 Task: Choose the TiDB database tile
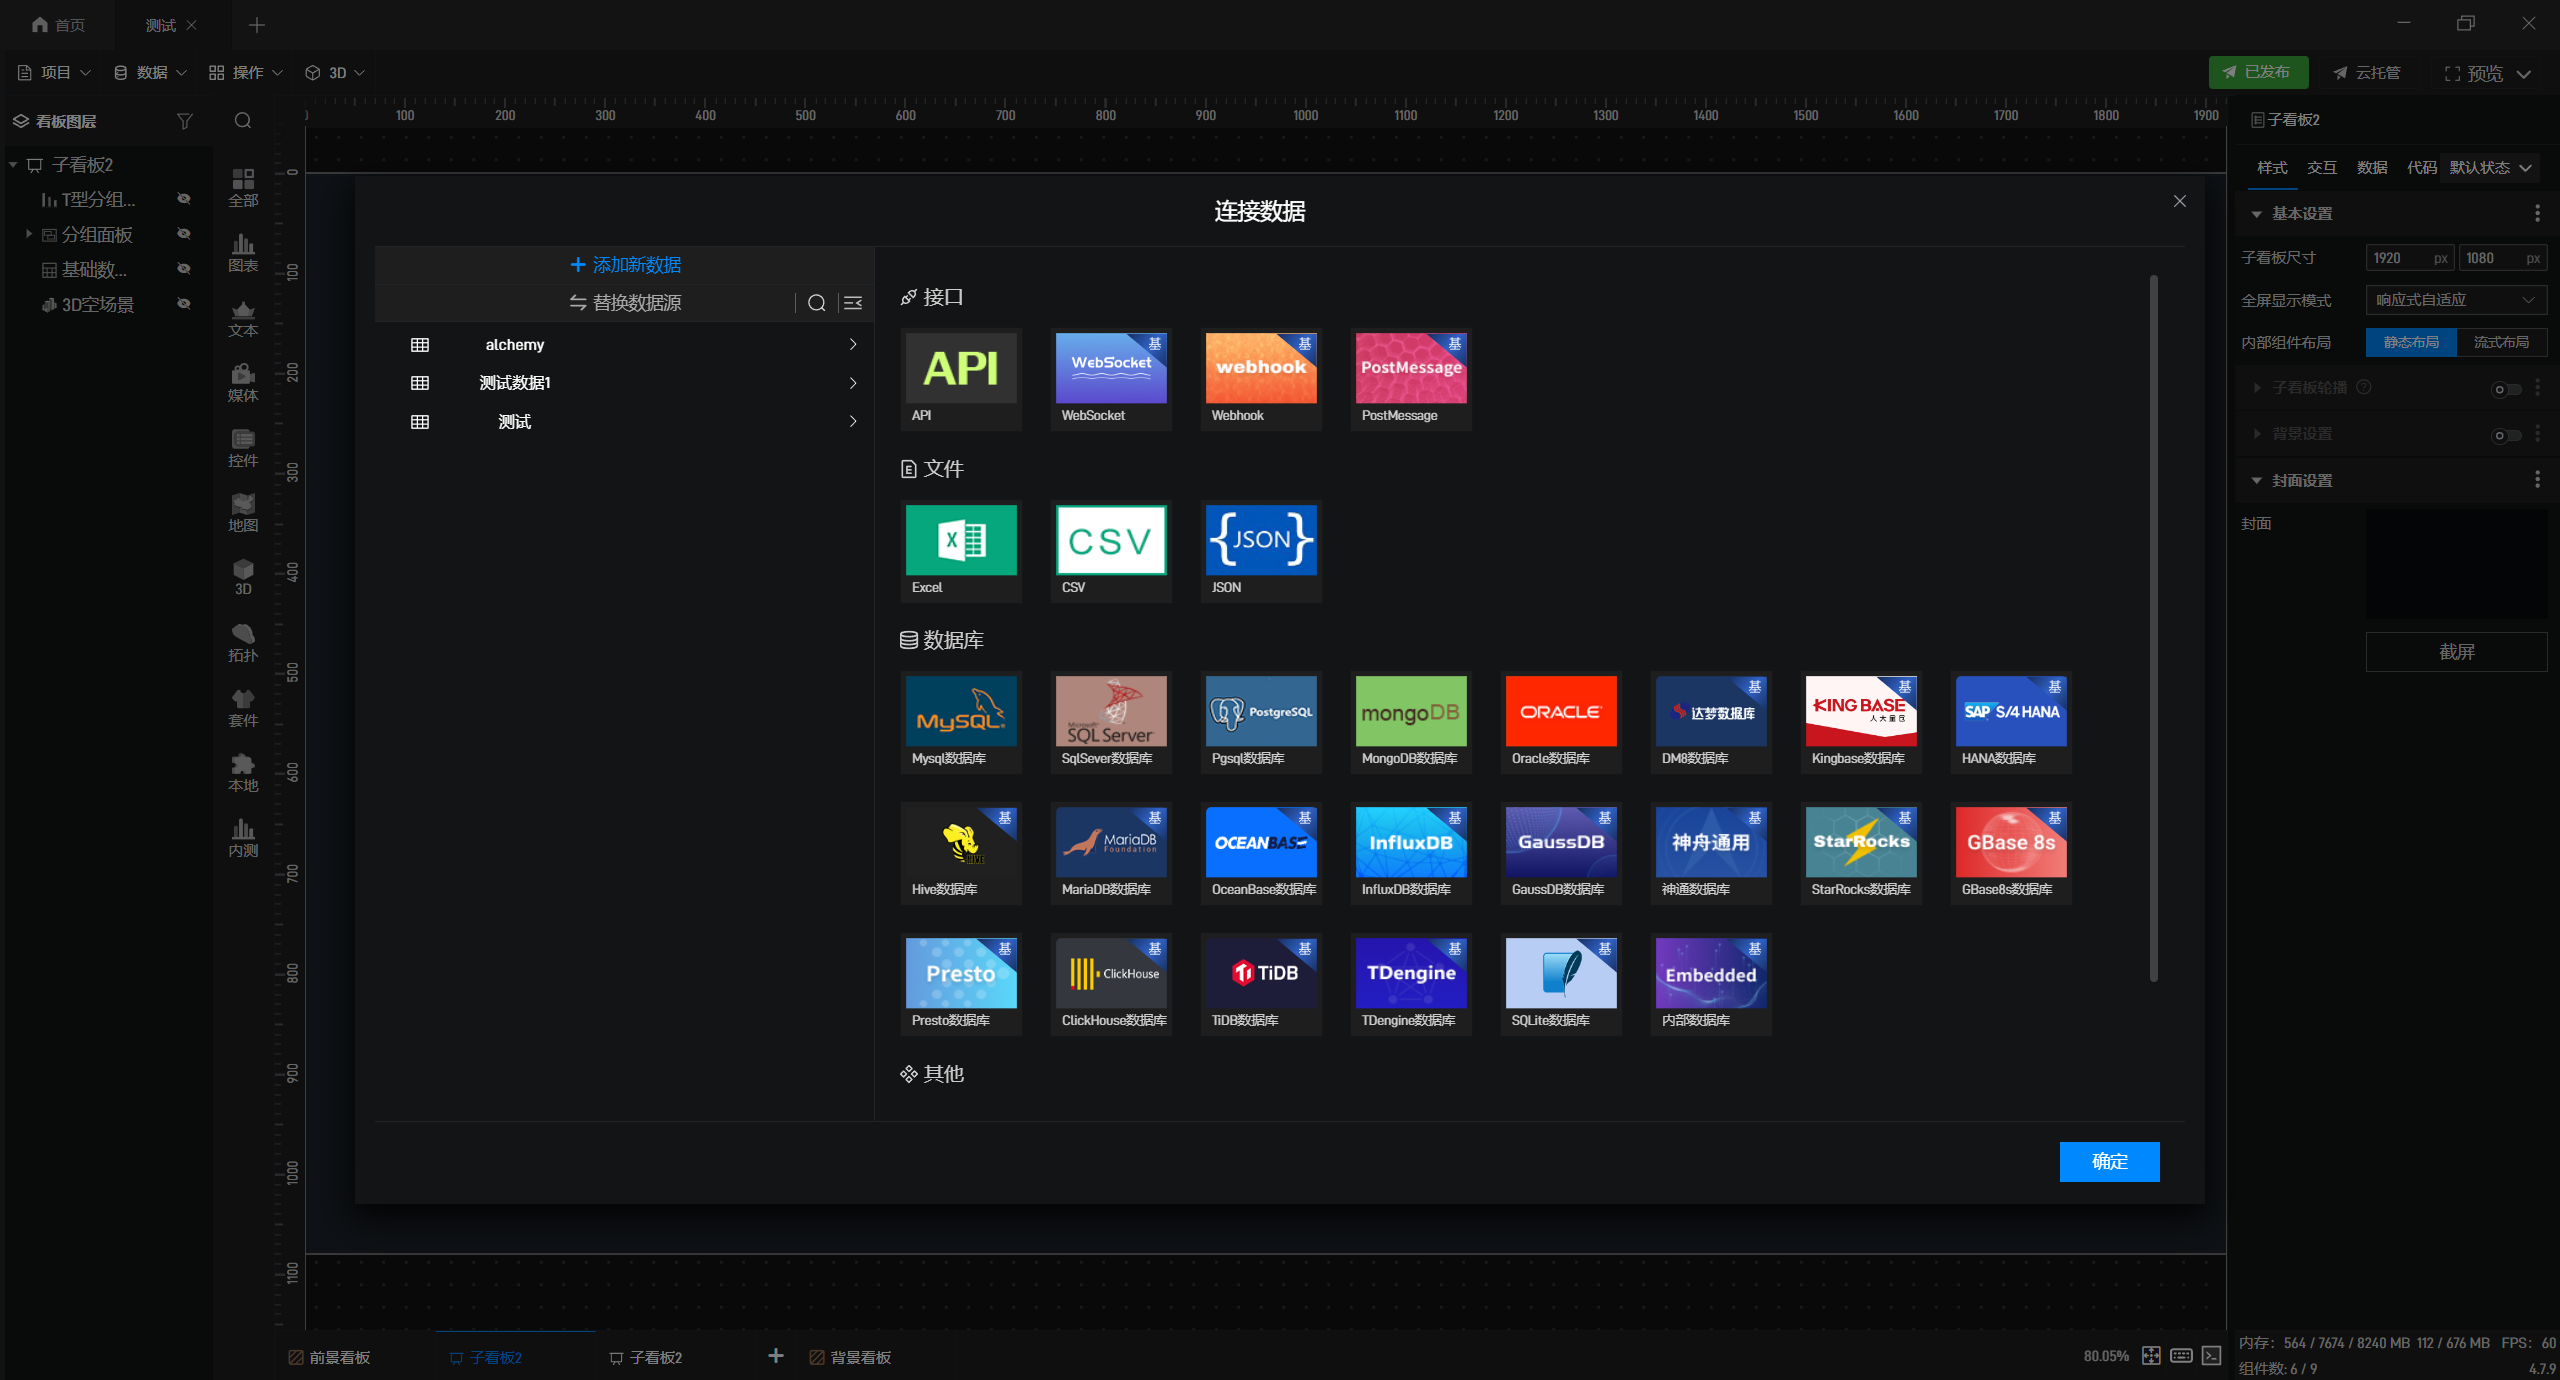[1261, 984]
